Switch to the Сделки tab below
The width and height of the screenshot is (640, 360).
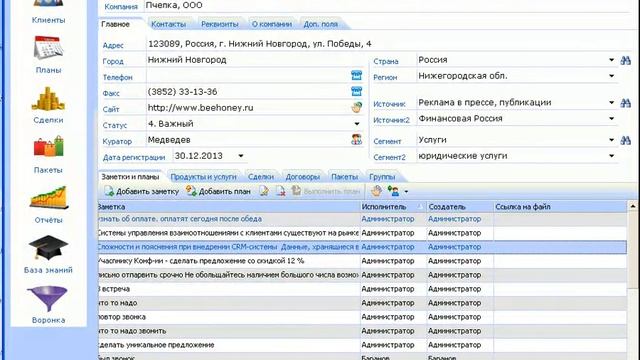click(261, 177)
